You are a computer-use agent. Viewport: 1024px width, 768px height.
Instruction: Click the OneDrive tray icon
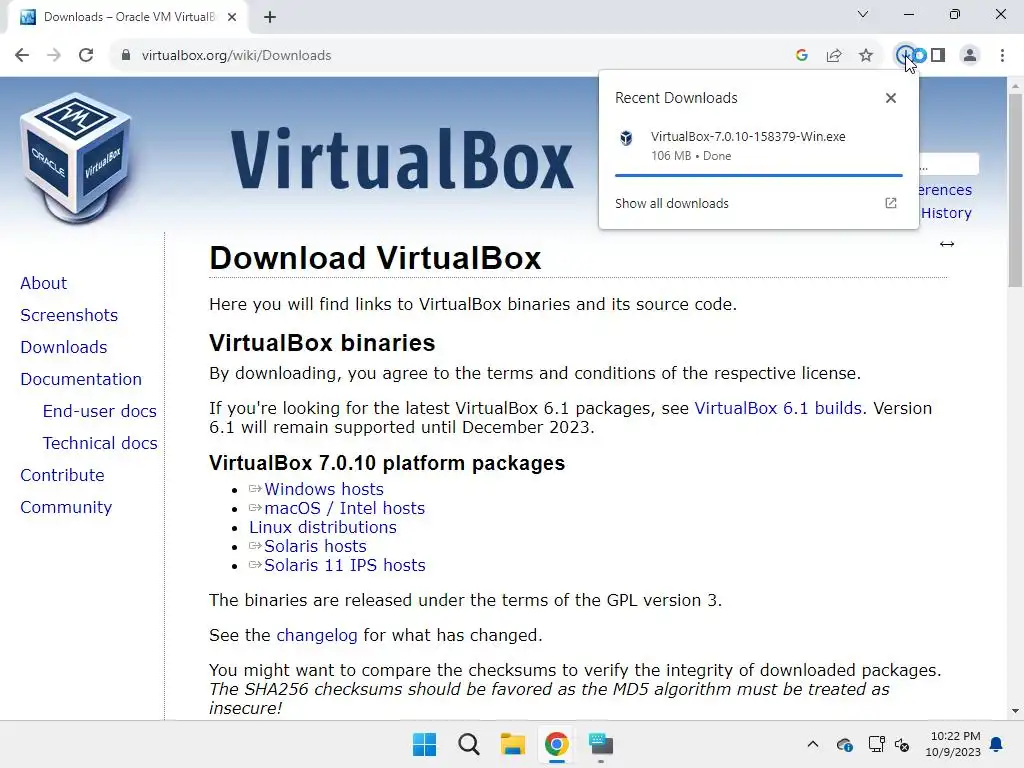click(844, 744)
